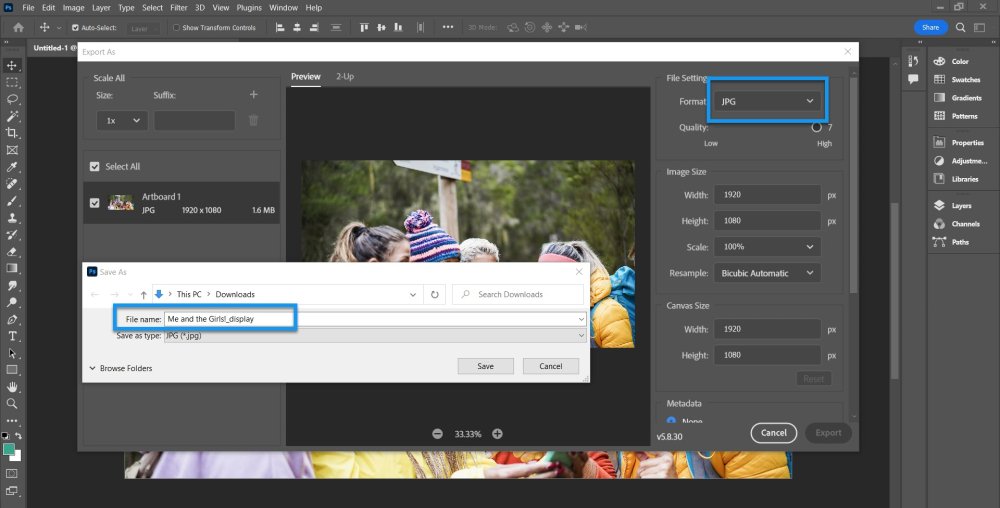Click Cancel in the Export As dialog
This screenshot has width=1000, height=508.
(x=773, y=433)
